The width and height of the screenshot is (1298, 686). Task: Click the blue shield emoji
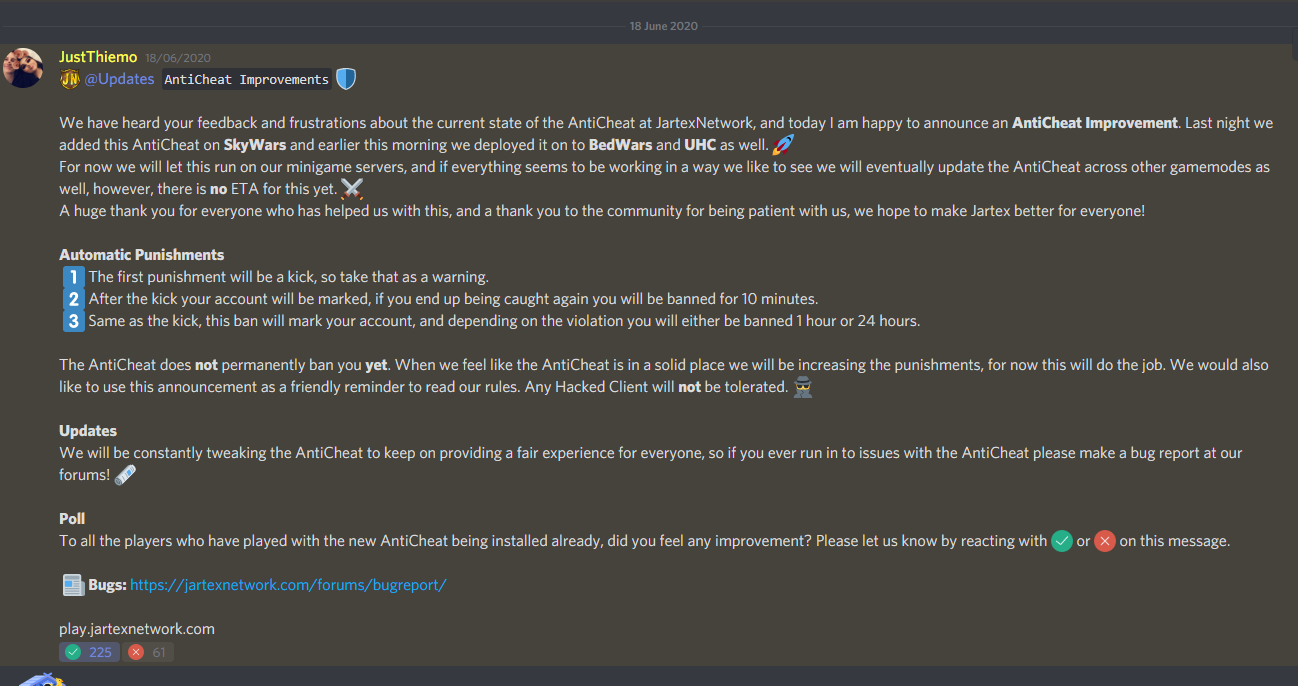coord(346,79)
